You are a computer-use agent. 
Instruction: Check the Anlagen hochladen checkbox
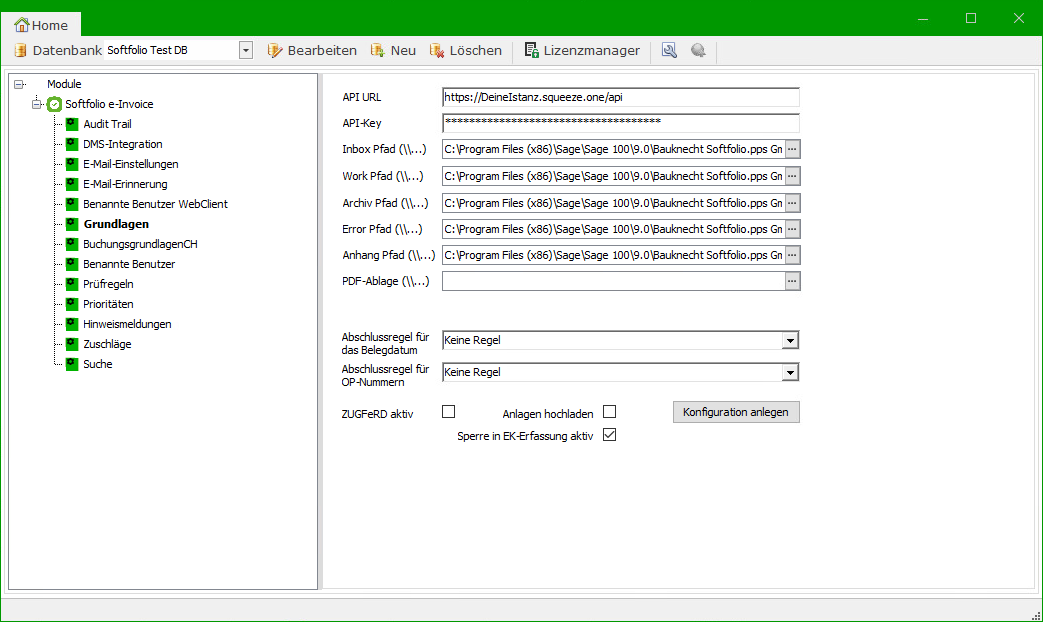pos(609,411)
